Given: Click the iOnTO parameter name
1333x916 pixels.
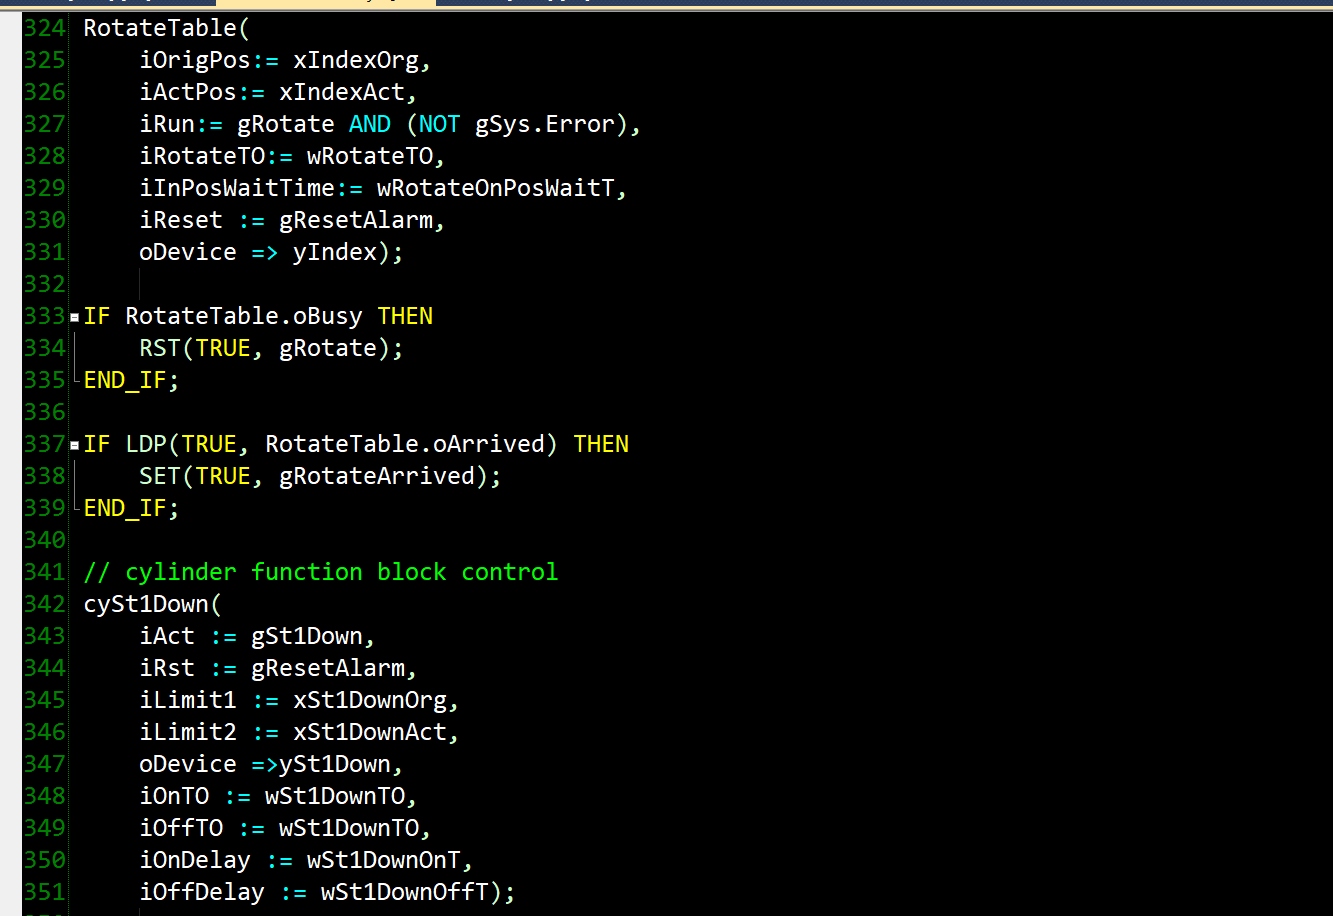Looking at the screenshot, I should point(174,796).
